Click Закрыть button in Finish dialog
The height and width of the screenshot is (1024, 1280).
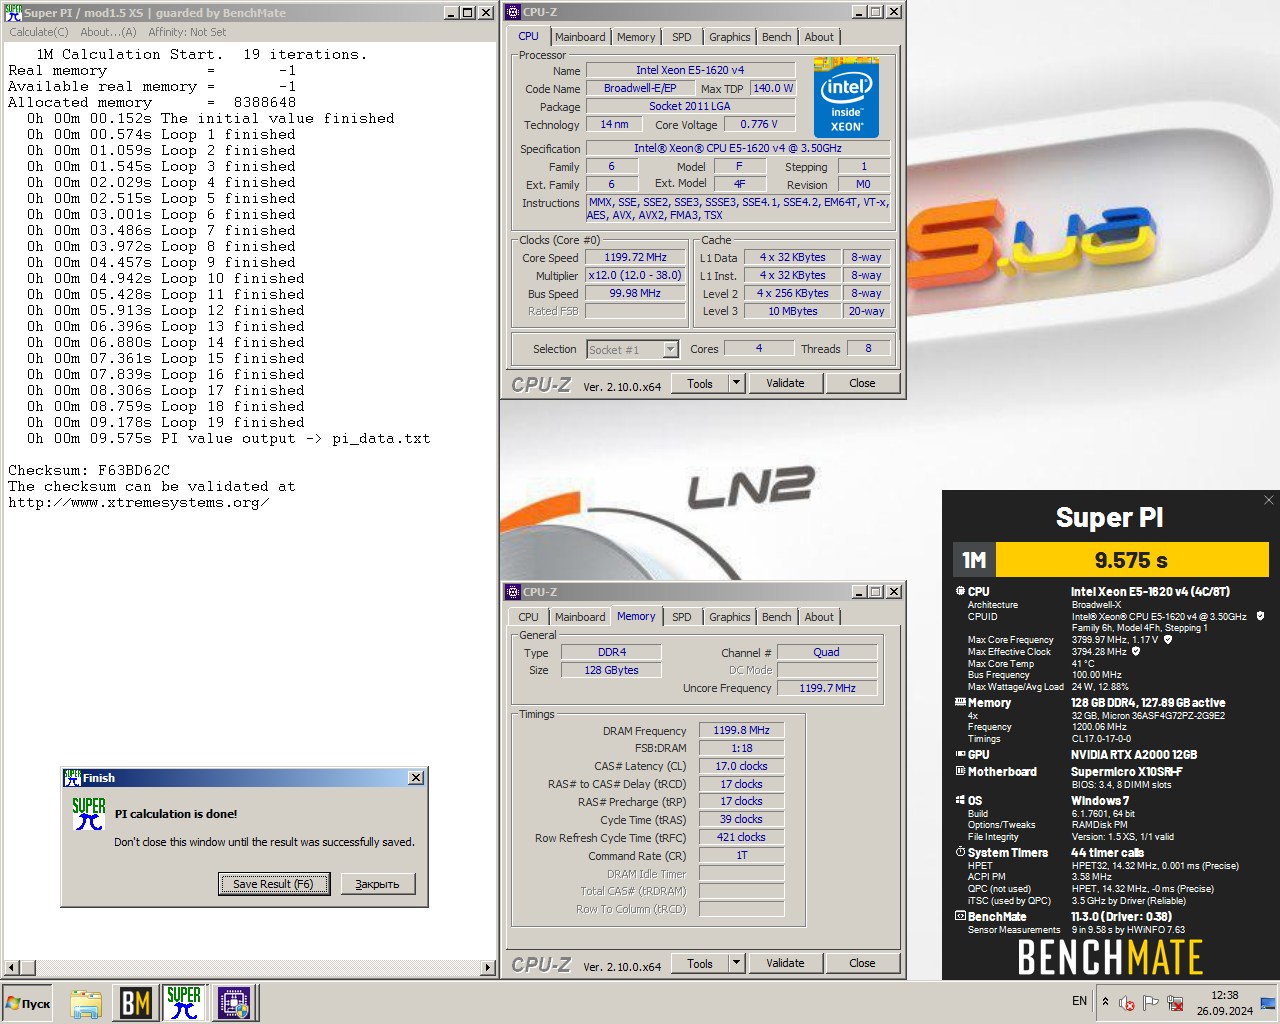[x=377, y=884]
